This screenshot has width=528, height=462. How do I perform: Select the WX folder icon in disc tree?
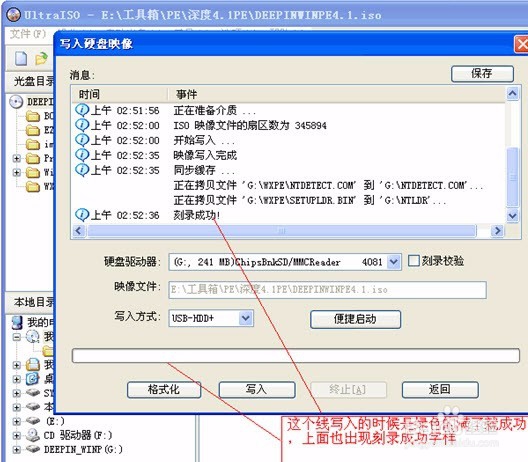pos(33,186)
